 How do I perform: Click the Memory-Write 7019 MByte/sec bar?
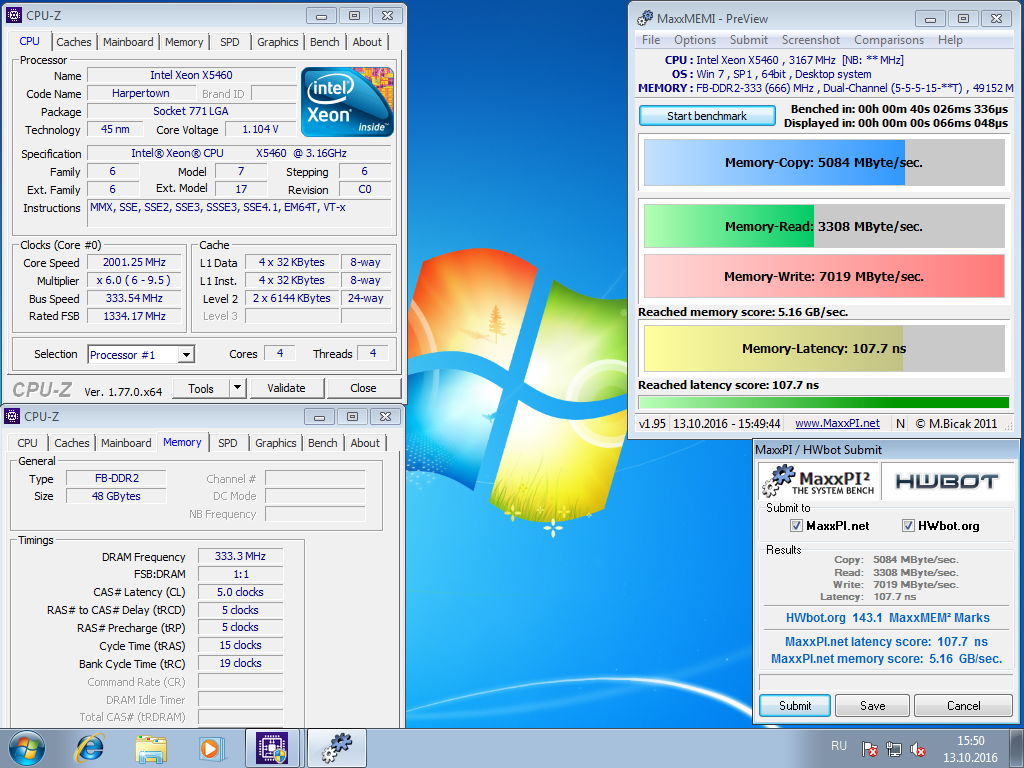tap(824, 276)
